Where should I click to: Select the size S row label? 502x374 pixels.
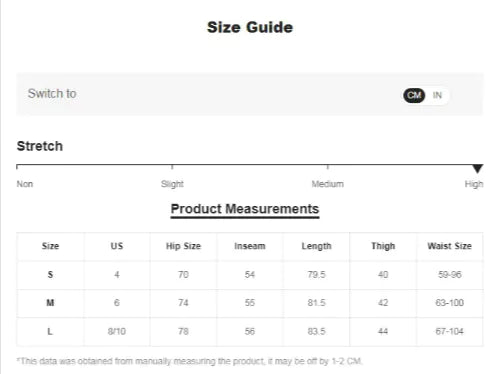click(x=50, y=275)
